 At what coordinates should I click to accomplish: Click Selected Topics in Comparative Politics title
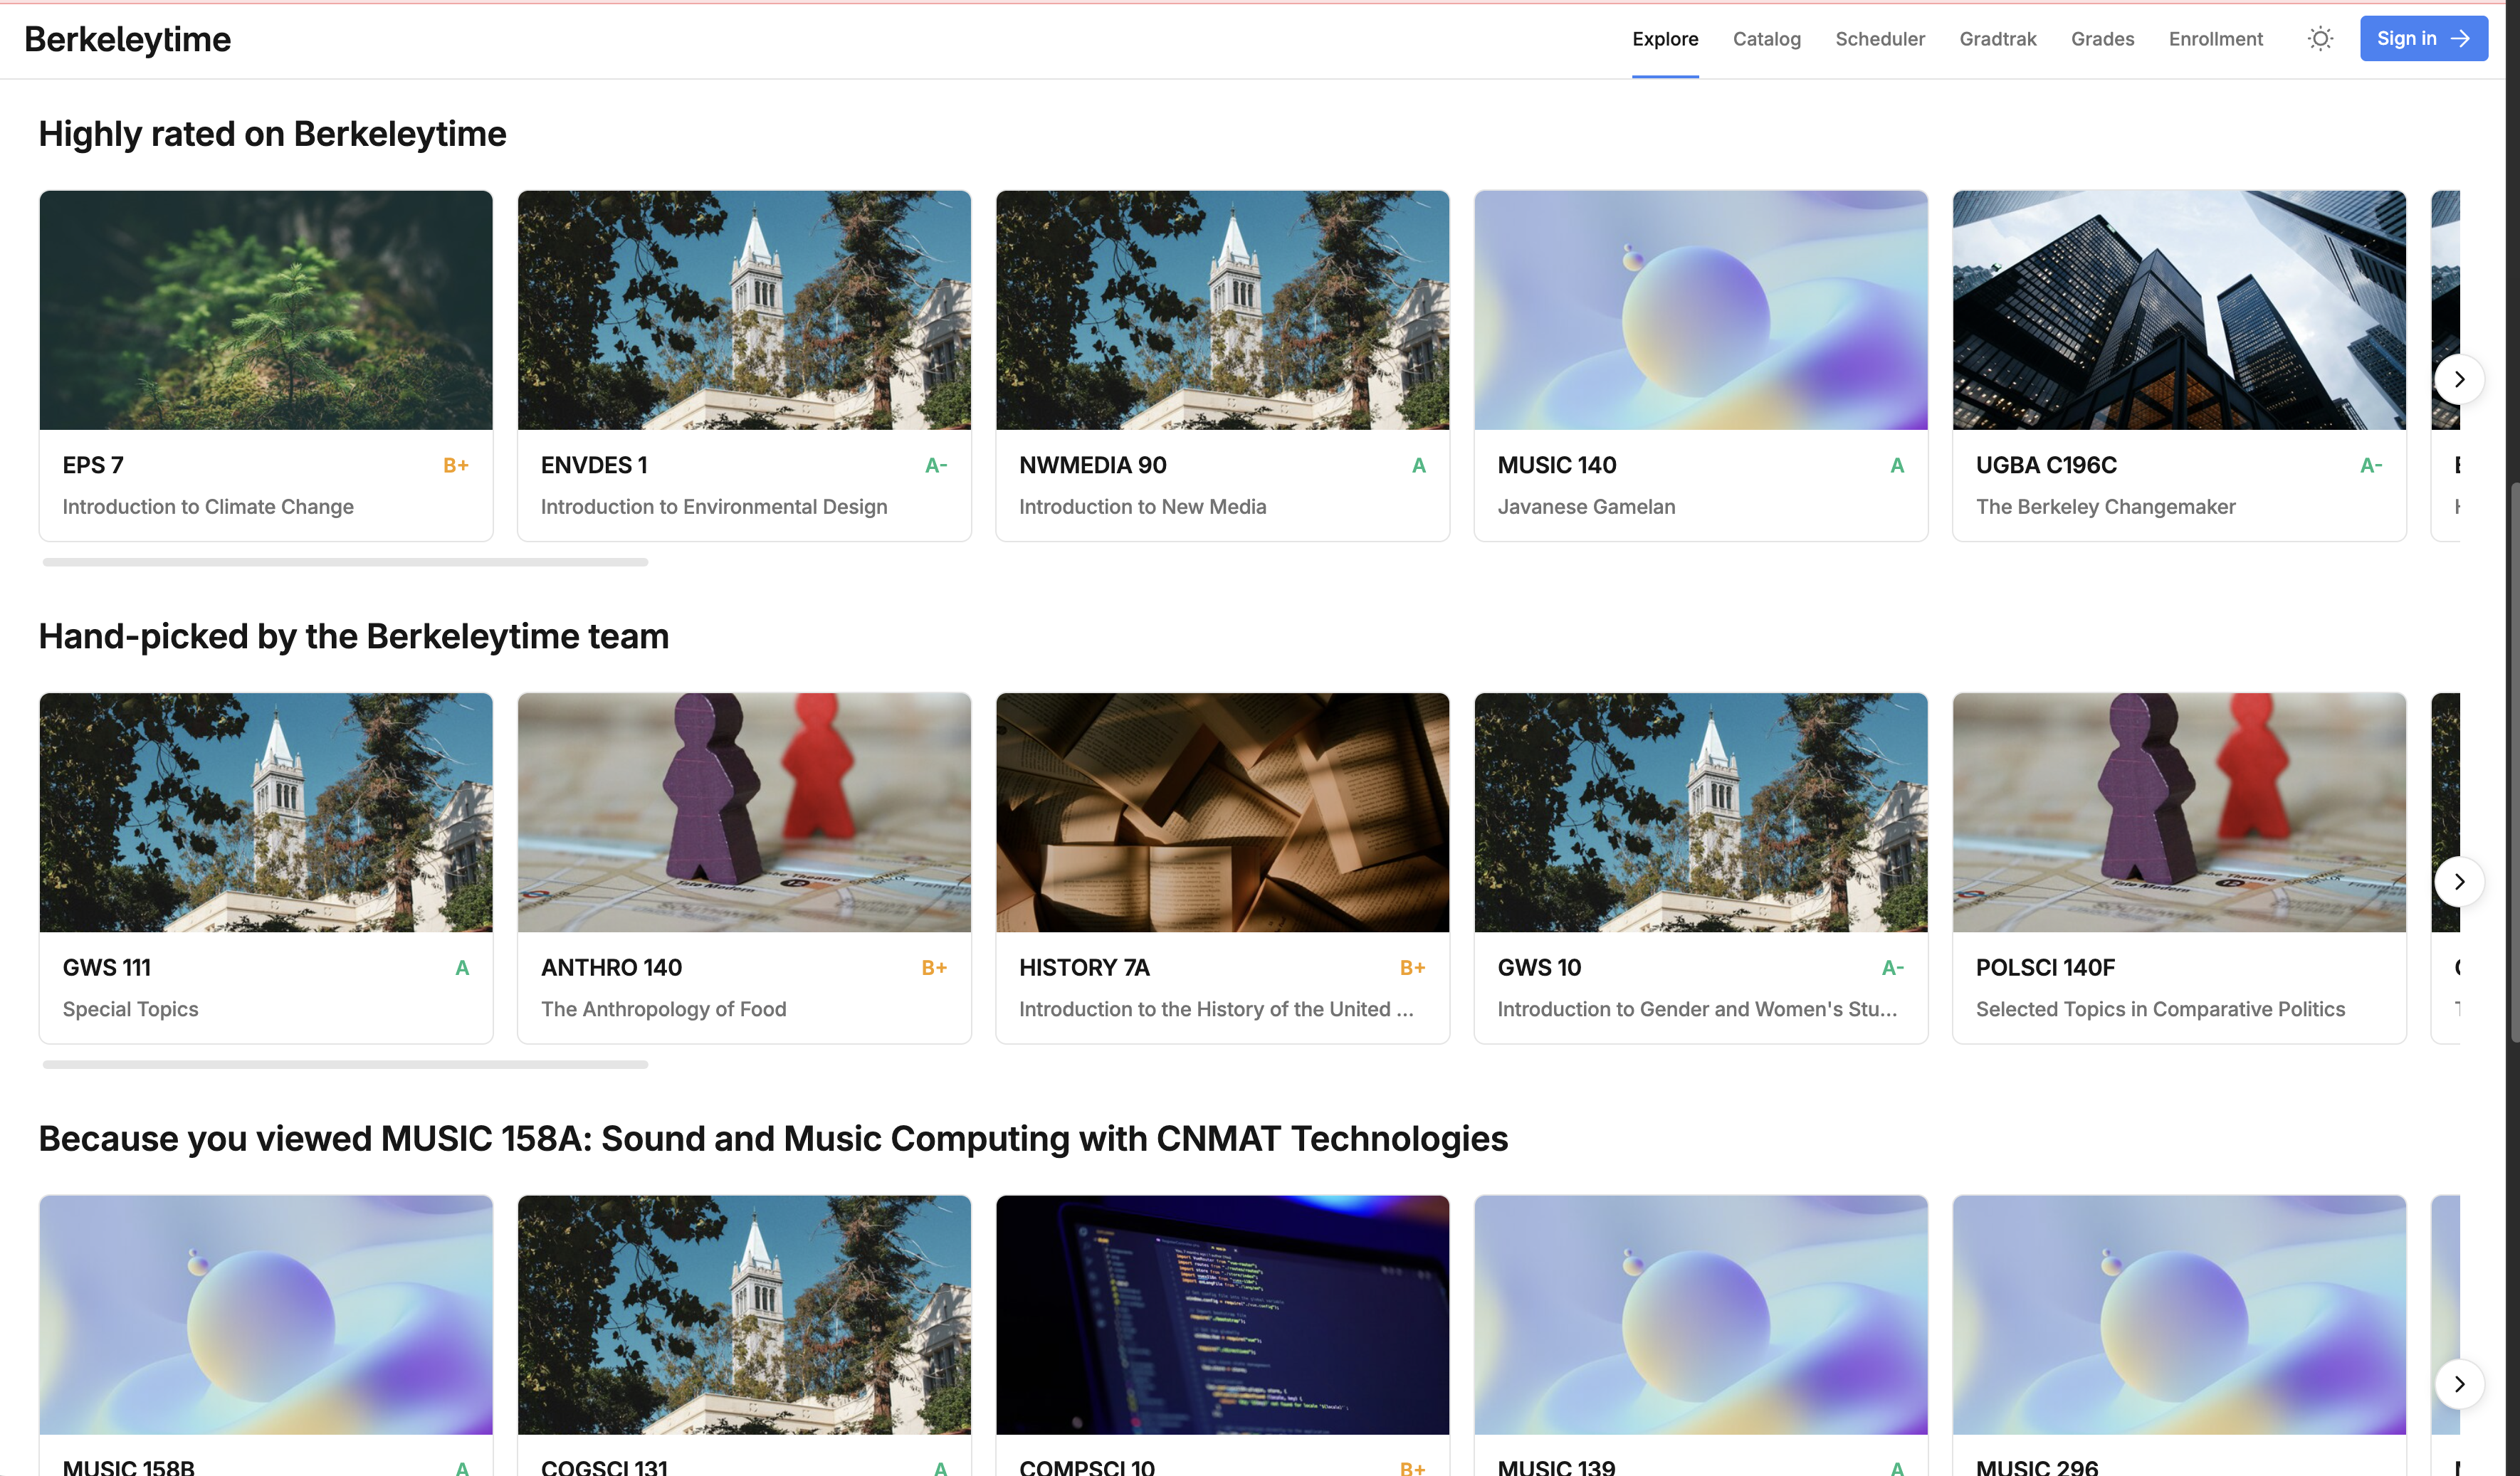2160,1009
